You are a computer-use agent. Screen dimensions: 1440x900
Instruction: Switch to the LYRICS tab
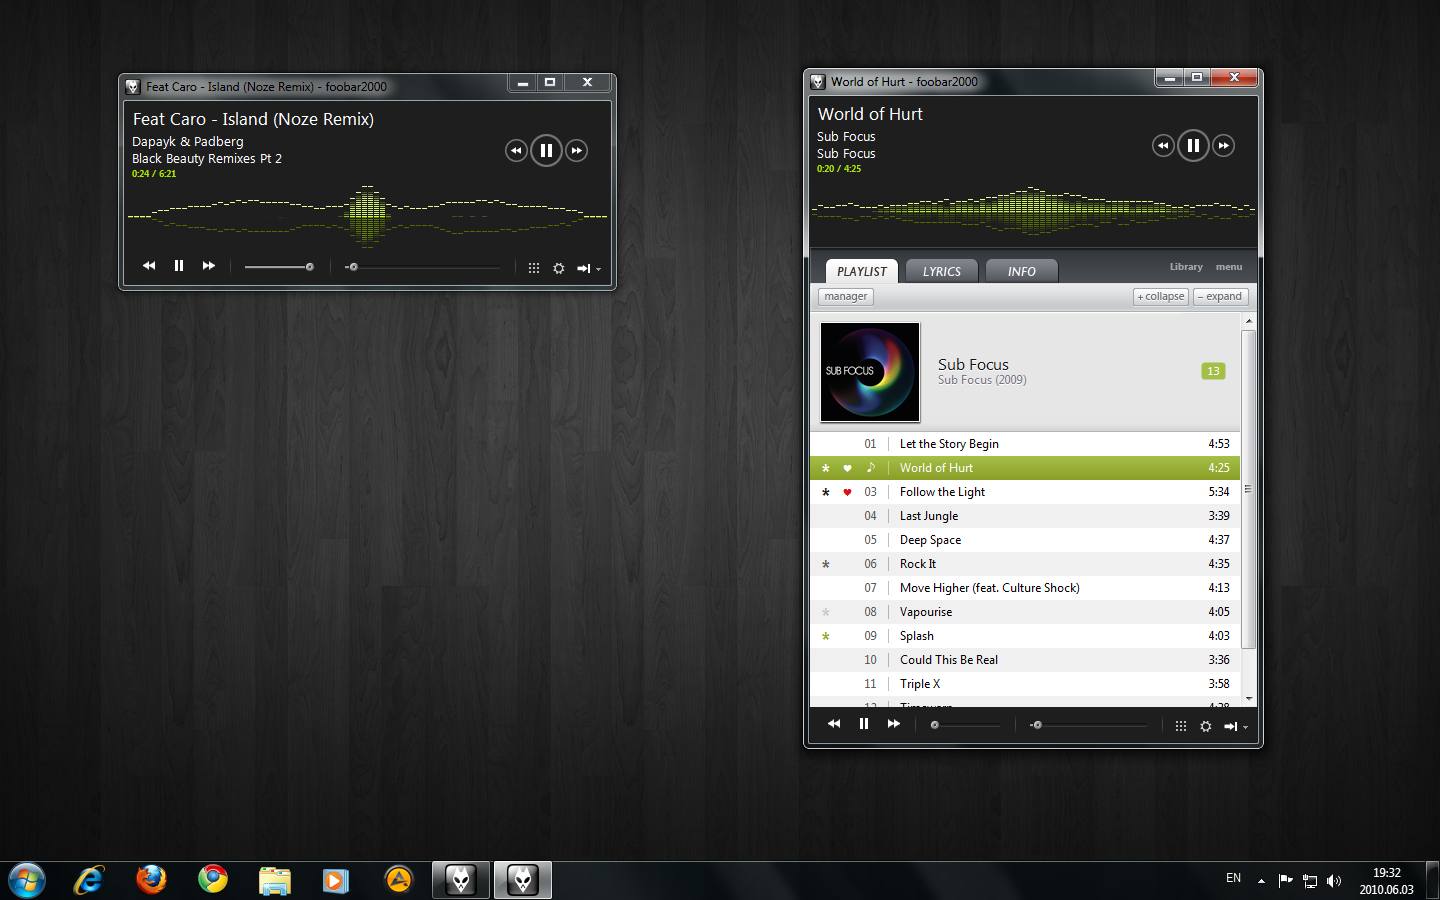coord(941,271)
